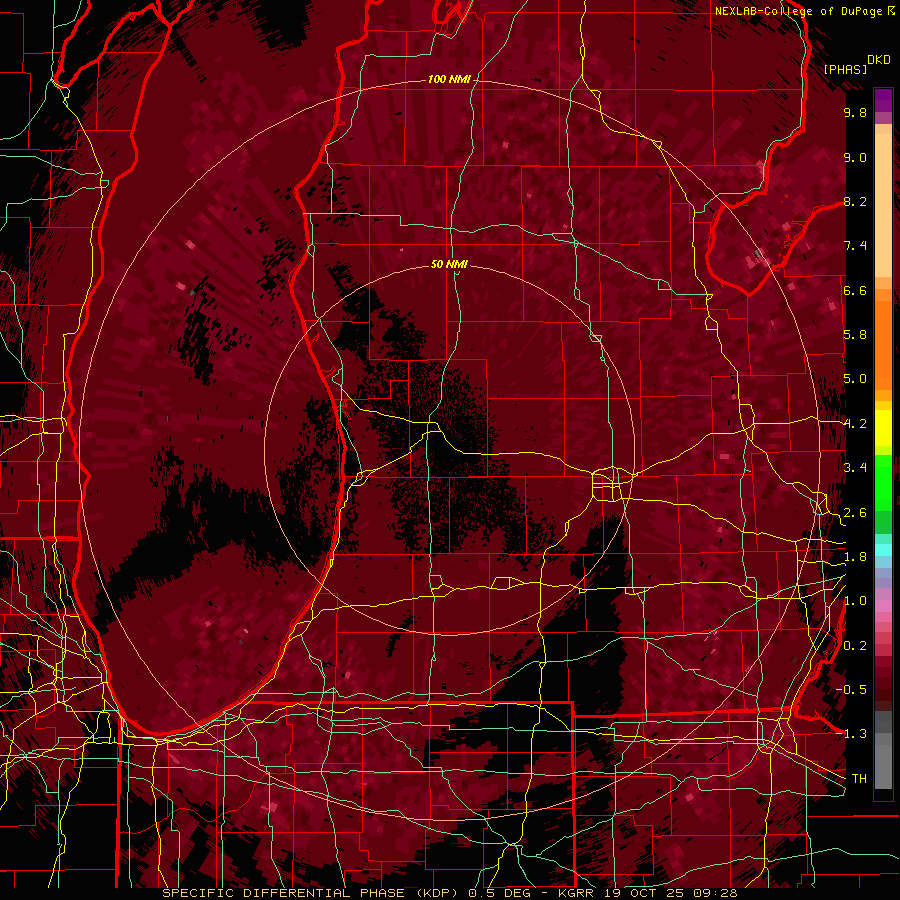
Task: Click the 50 NMI range ring label
Action: [x=449, y=264]
